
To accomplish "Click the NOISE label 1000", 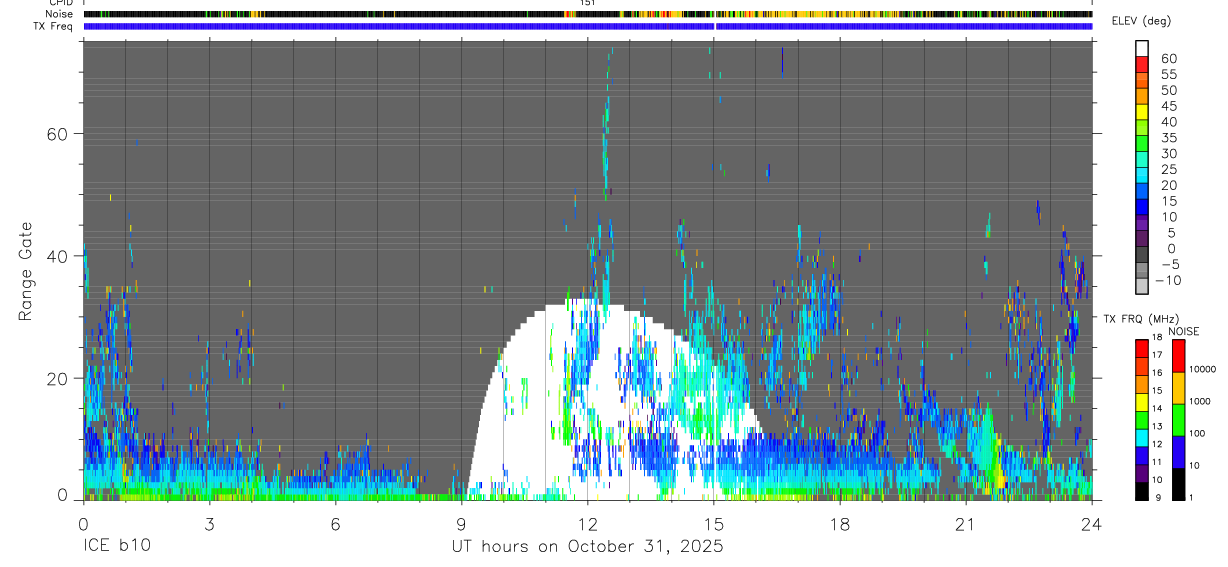I will [1199, 401].
